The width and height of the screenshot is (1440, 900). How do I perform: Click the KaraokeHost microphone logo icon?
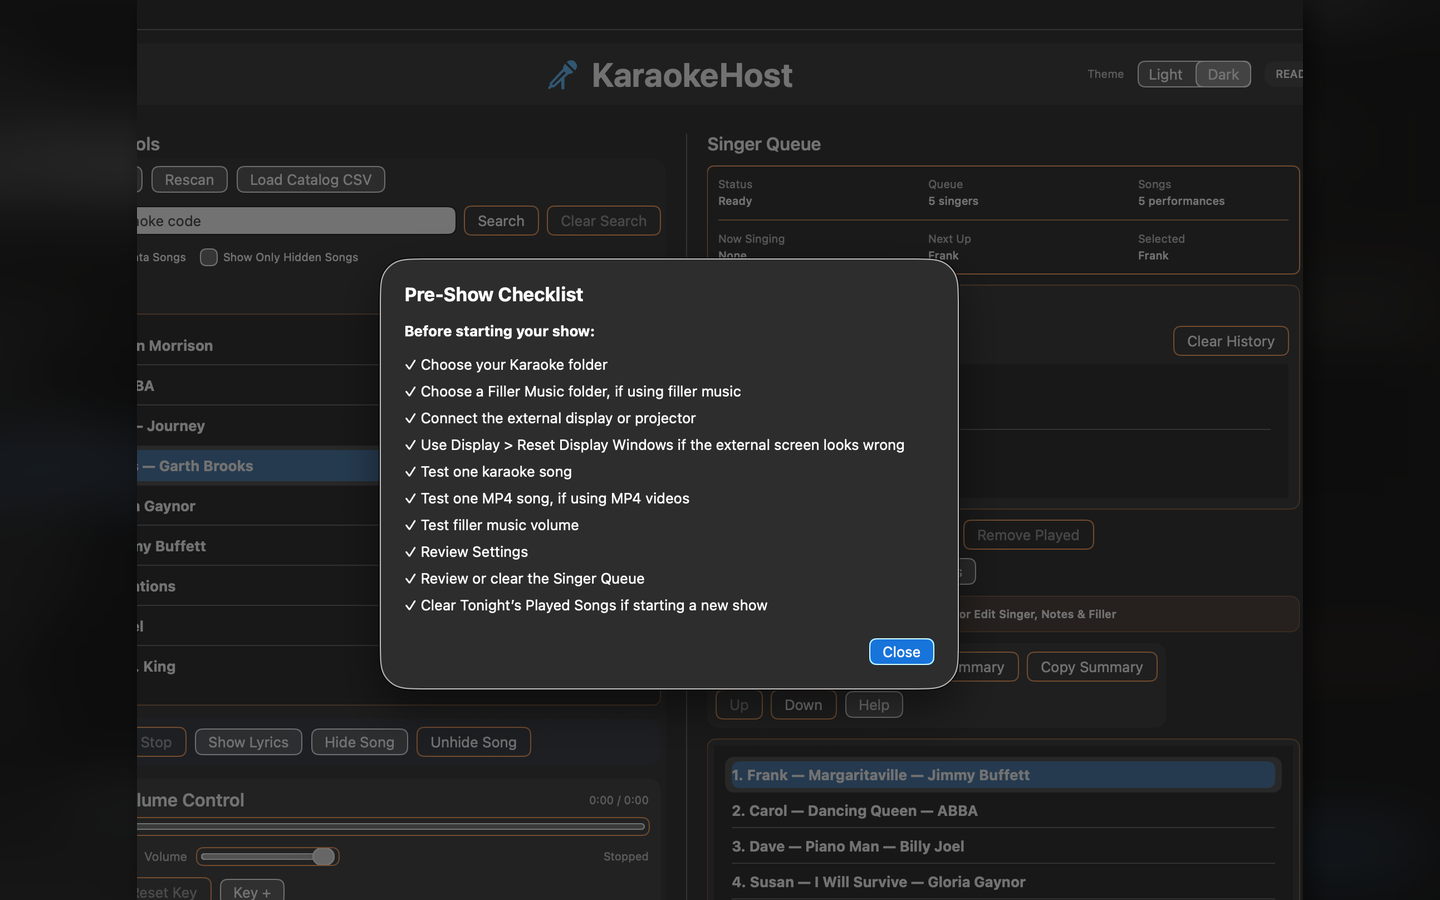(563, 75)
